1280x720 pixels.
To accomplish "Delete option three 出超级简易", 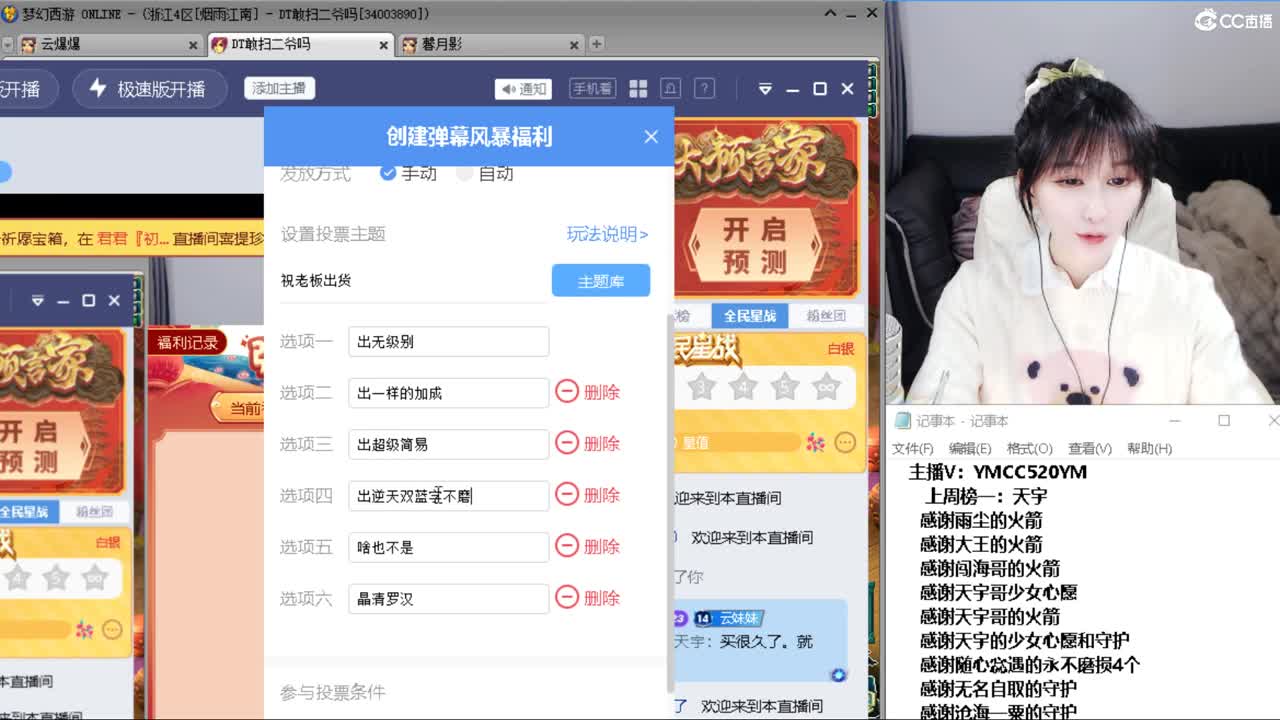I will coord(588,443).
